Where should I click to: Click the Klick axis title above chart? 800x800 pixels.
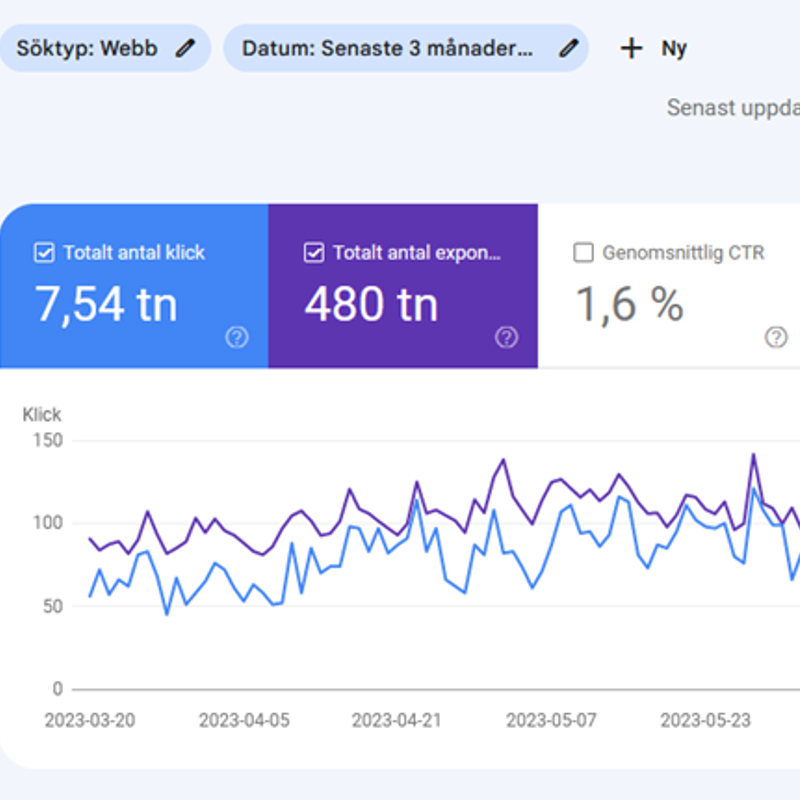pos(42,414)
